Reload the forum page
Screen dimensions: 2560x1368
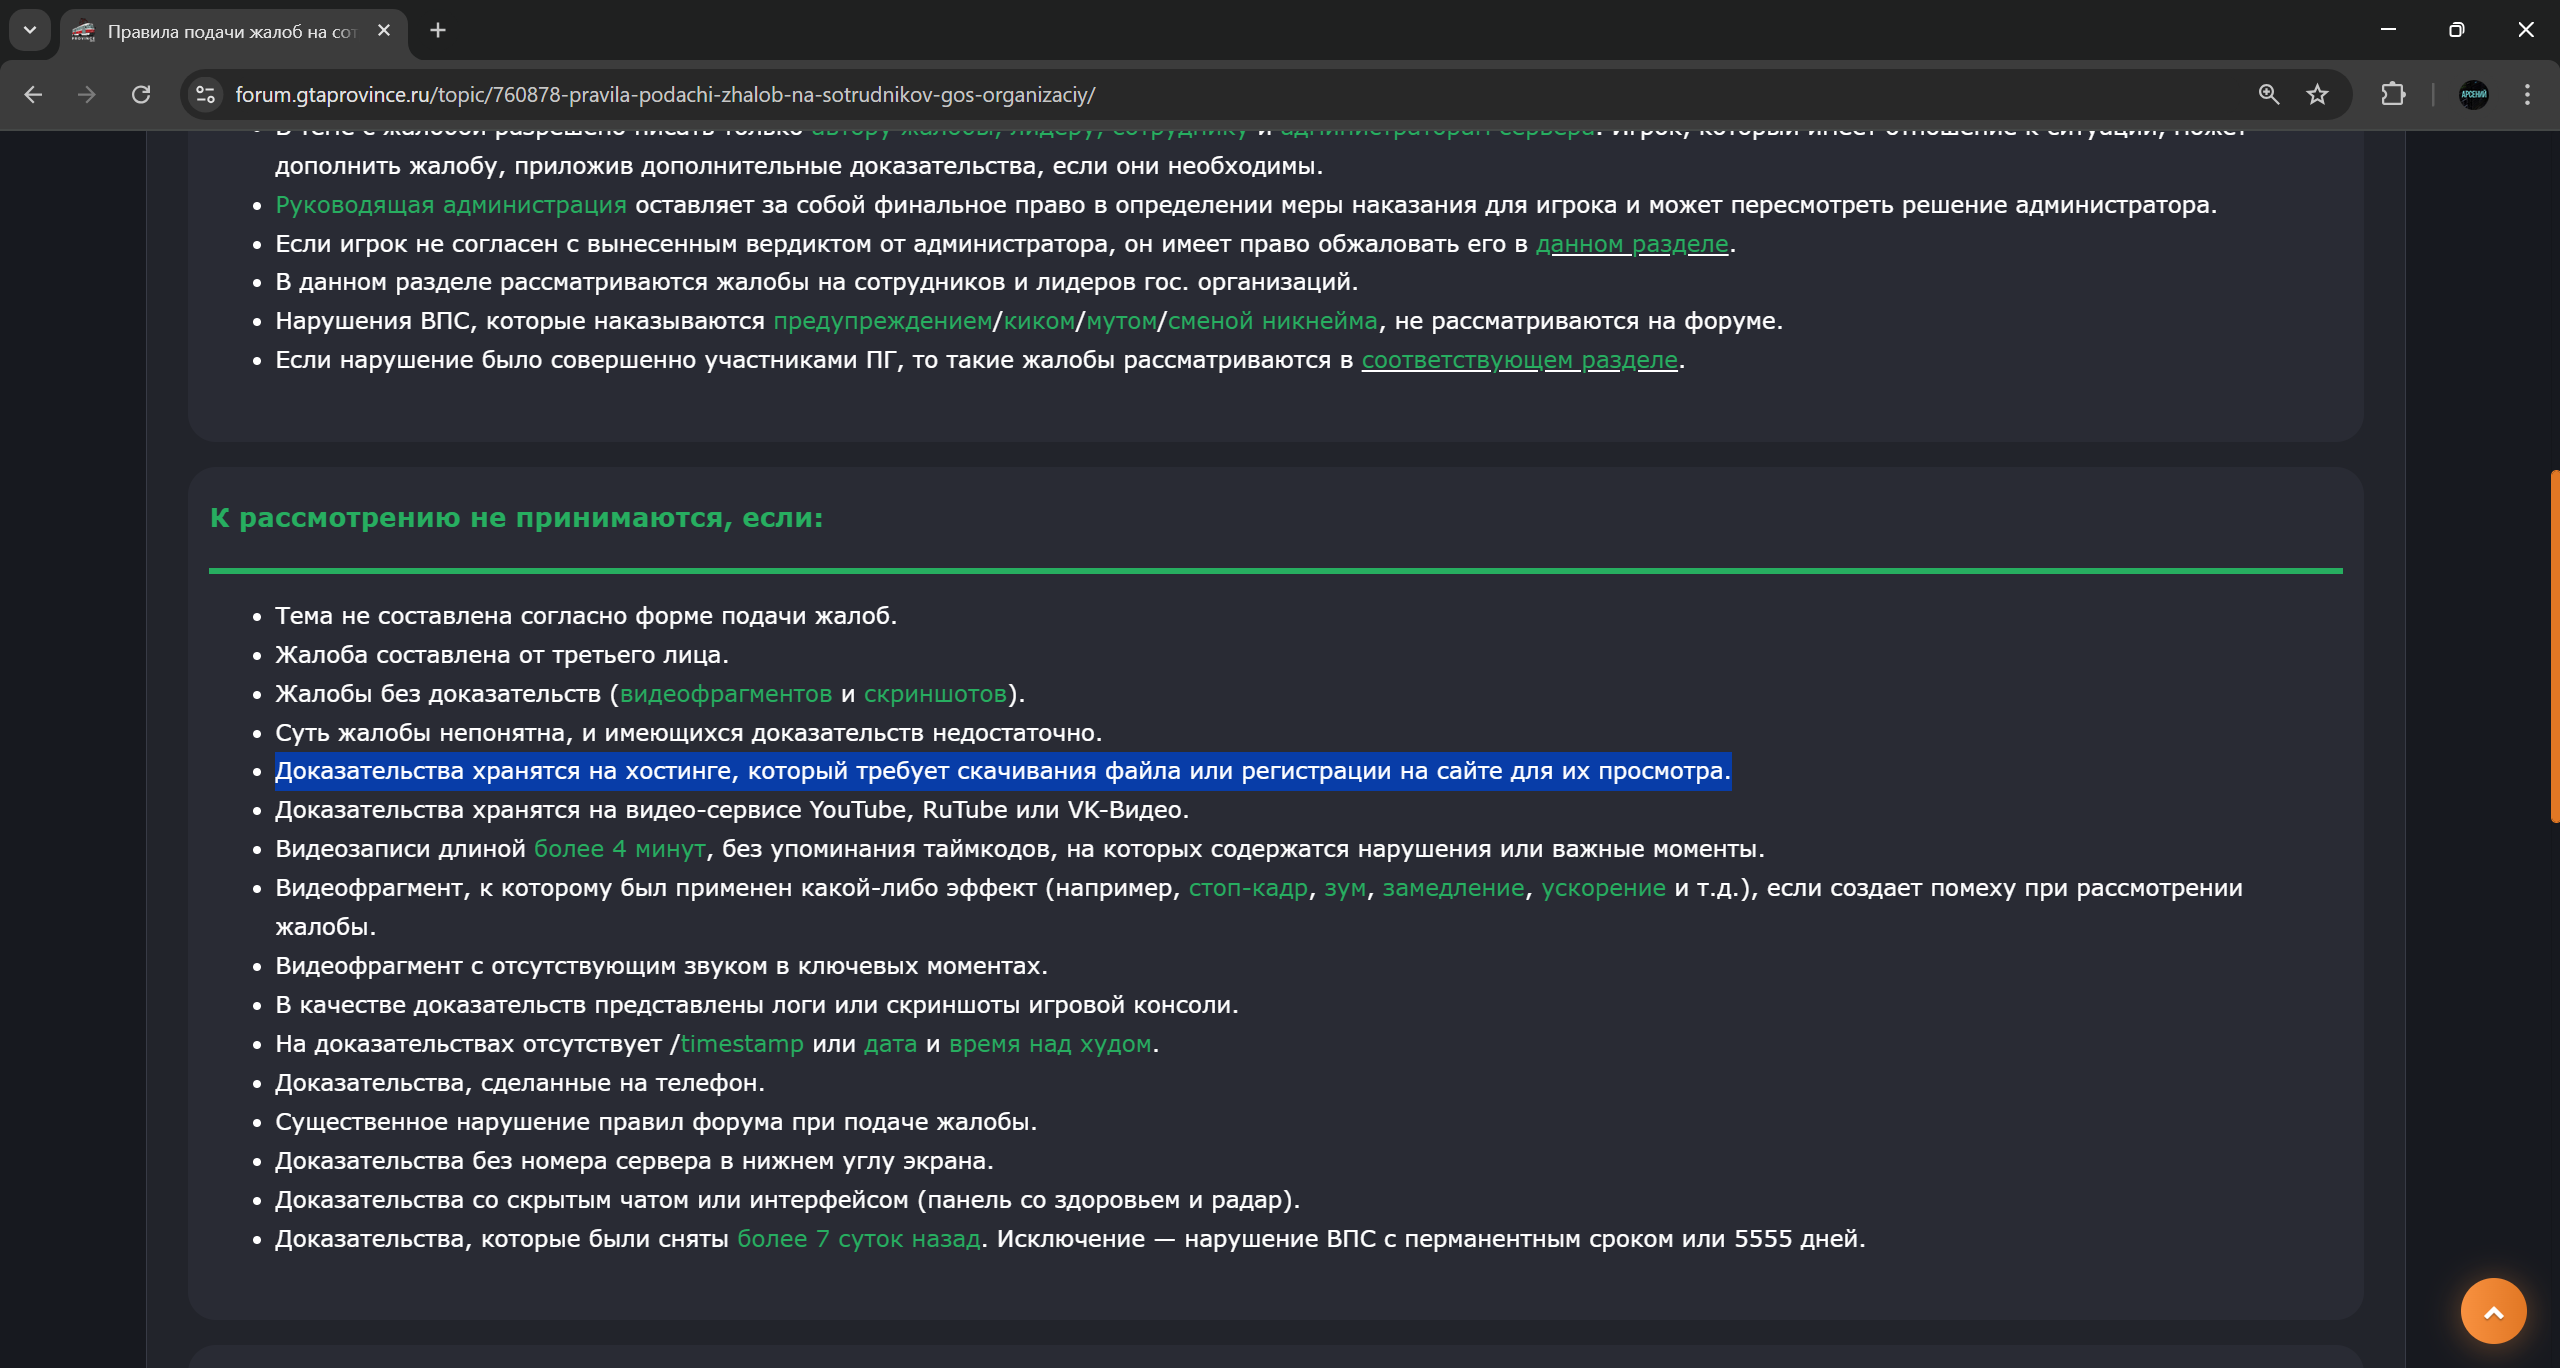pyautogui.click(x=141, y=95)
